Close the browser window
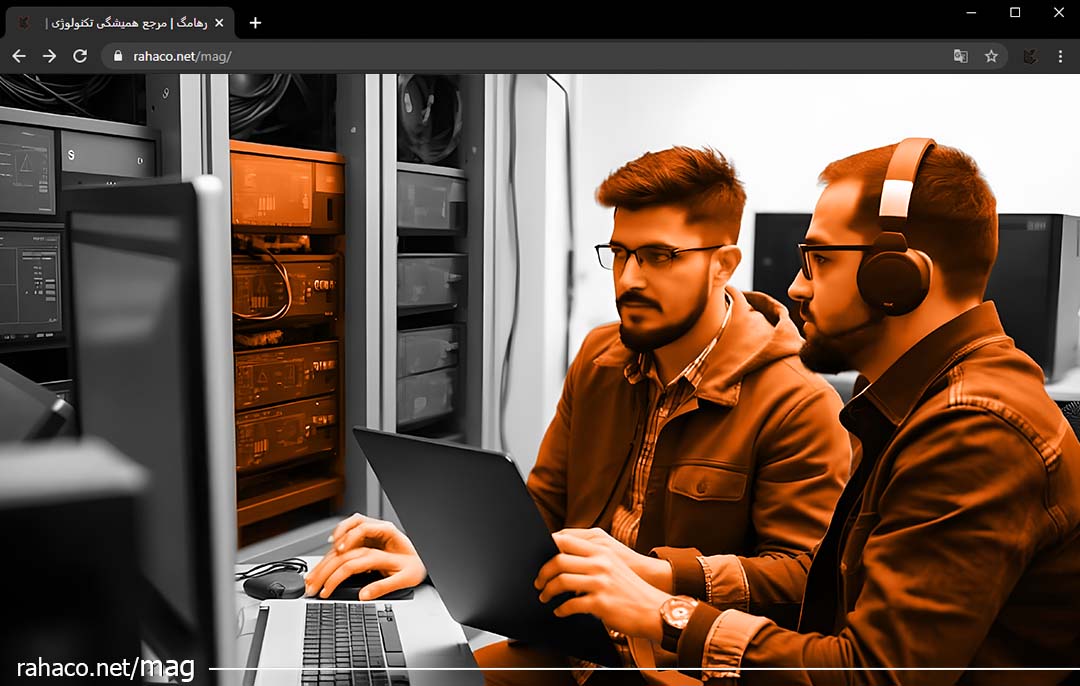The height and width of the screenshot is (686, 1080). tap(1059, 12)
